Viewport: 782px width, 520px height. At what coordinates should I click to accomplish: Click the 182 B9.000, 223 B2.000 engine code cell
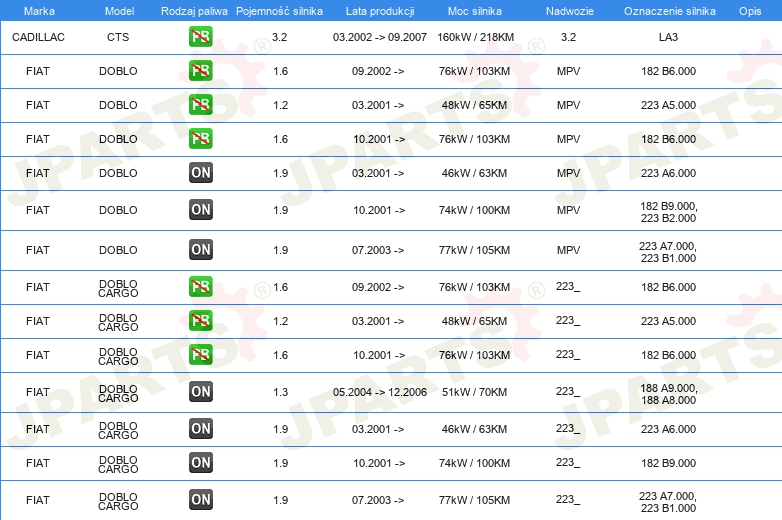click(668, 212)
